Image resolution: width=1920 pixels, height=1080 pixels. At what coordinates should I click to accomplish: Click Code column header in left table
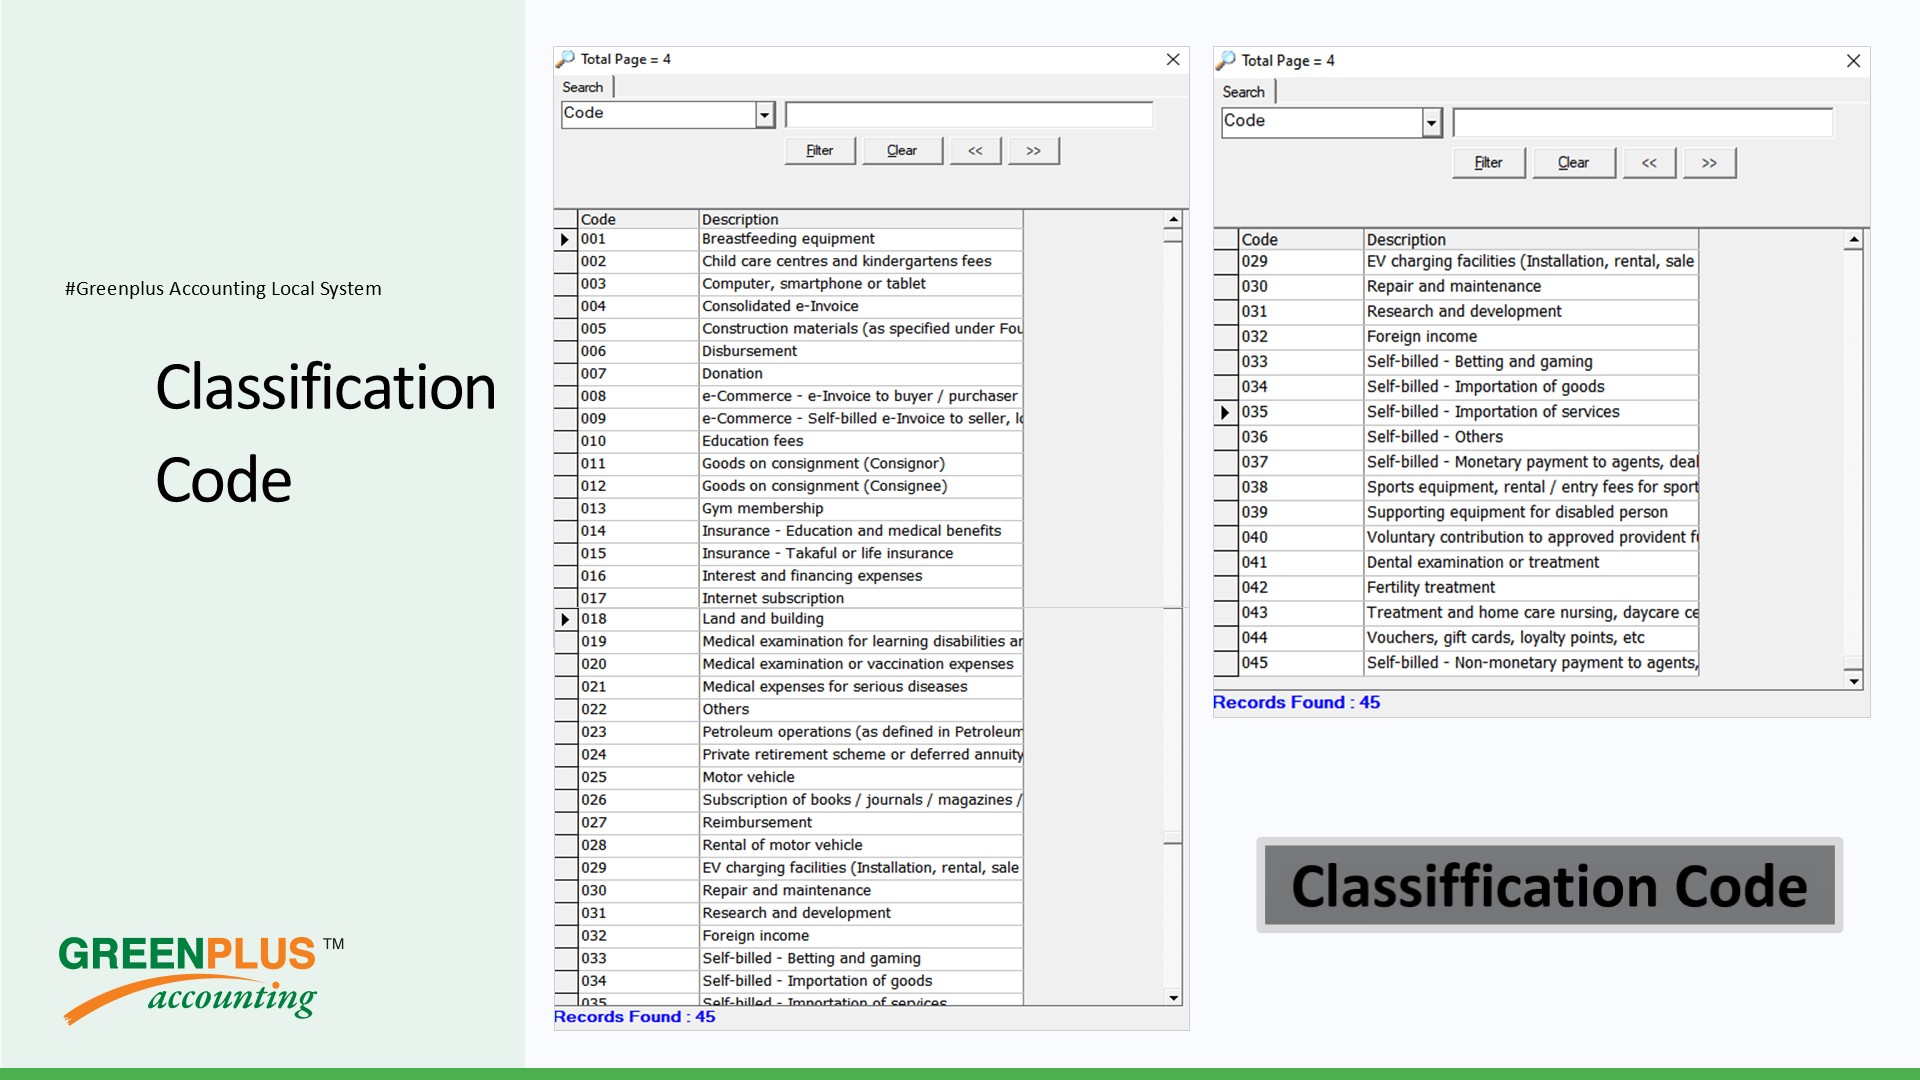coord(638,219)
